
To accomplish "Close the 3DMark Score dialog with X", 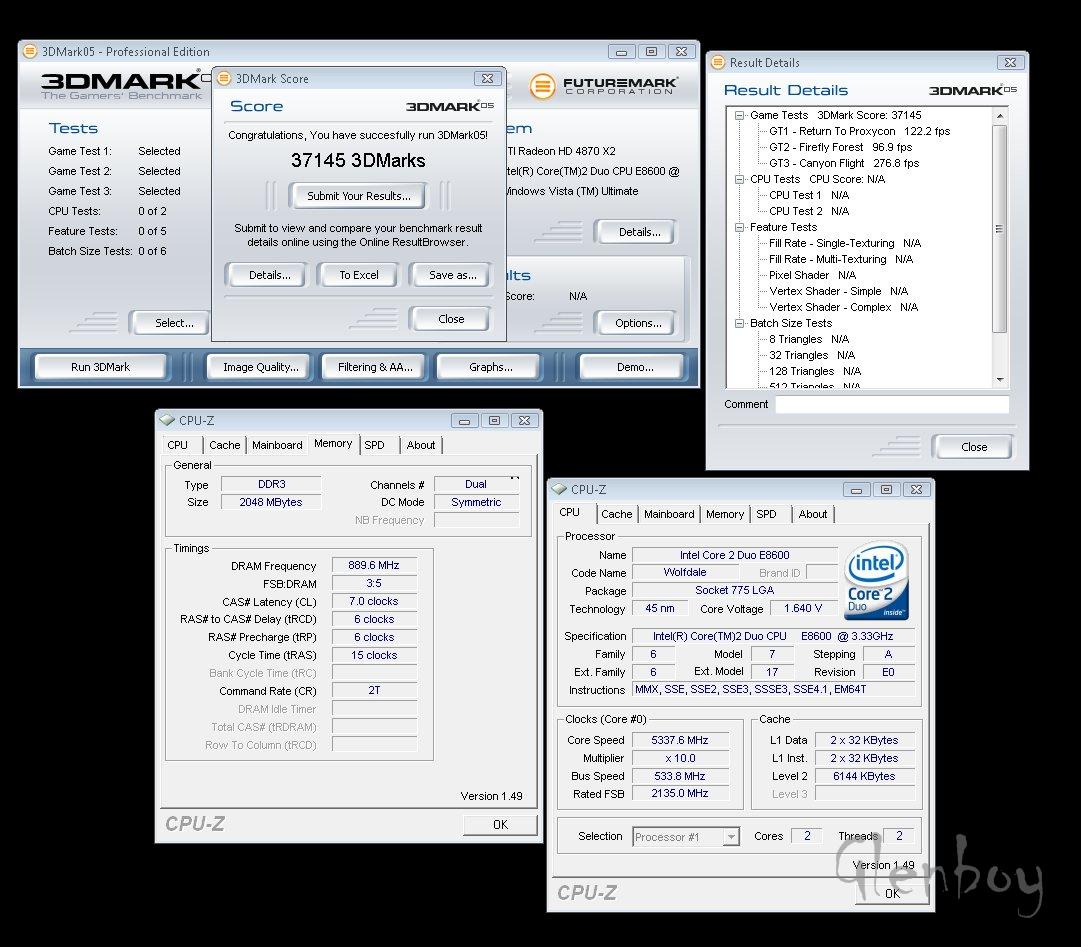I will pos(486,78).
